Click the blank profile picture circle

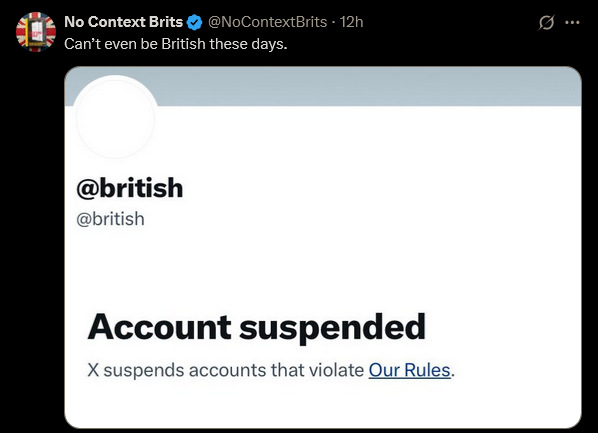(x=115, y=118)
